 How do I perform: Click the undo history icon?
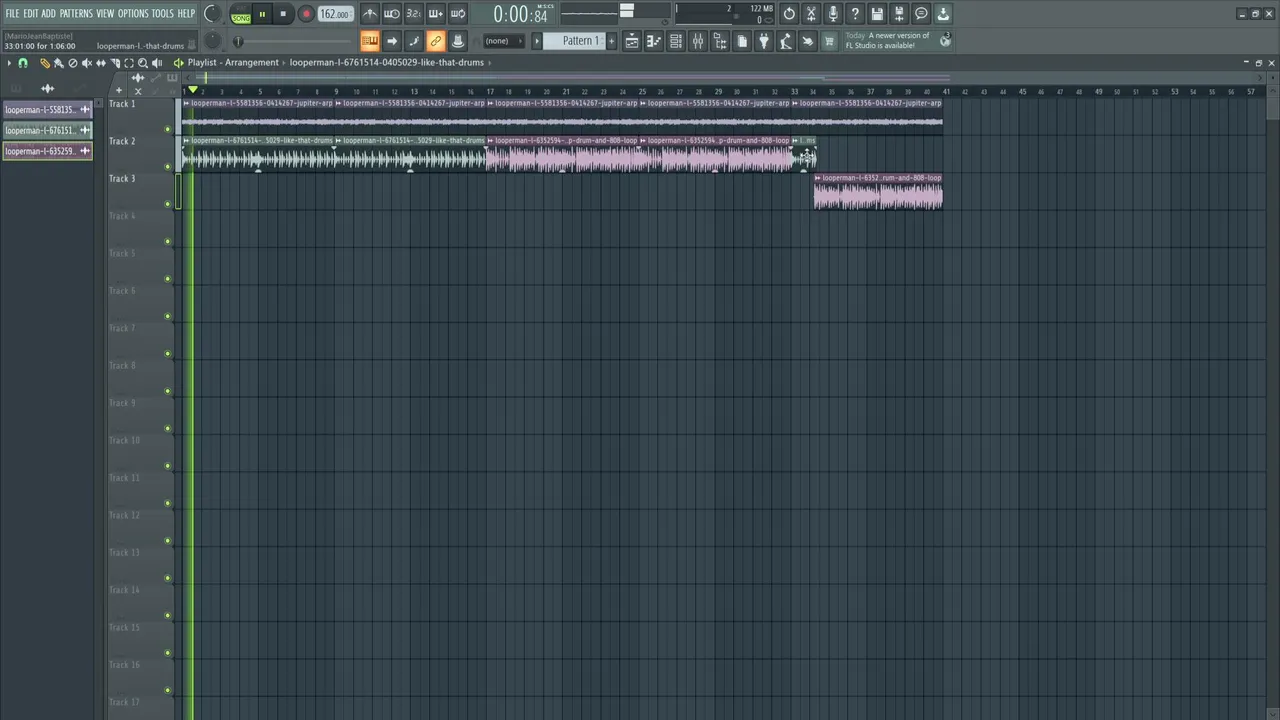point(789,14)
